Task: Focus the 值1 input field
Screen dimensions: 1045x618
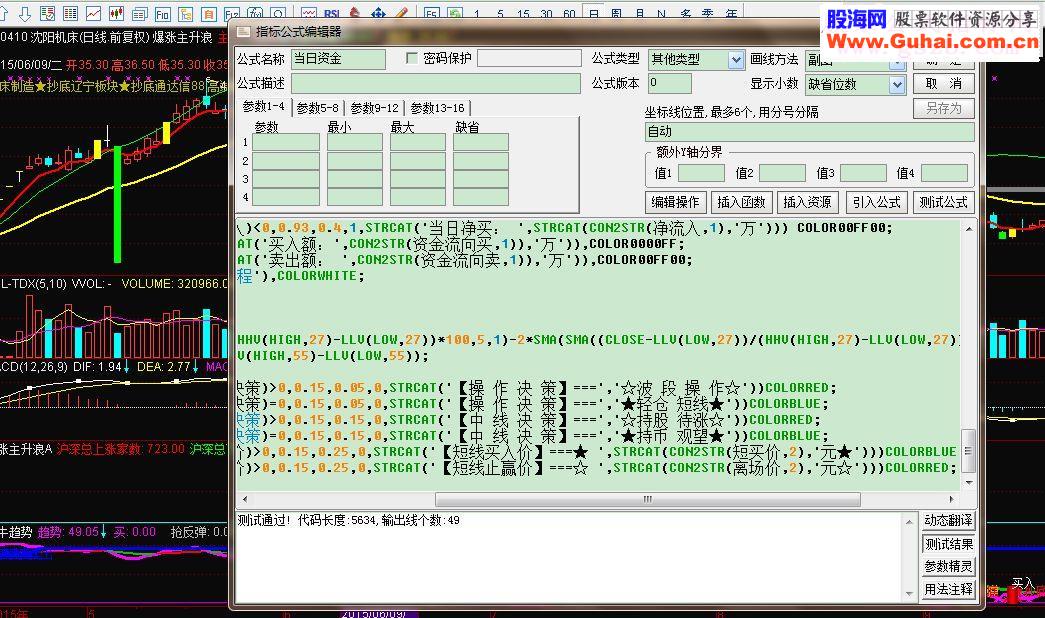Action: click(701, 173)
